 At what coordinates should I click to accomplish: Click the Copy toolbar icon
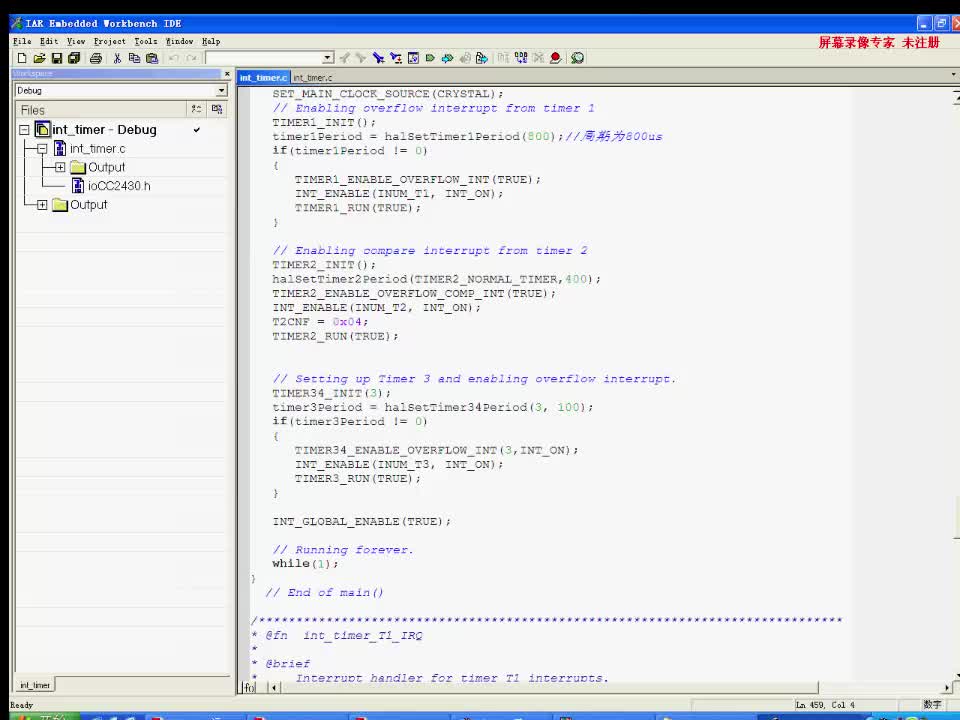click(x=134, y=58)
